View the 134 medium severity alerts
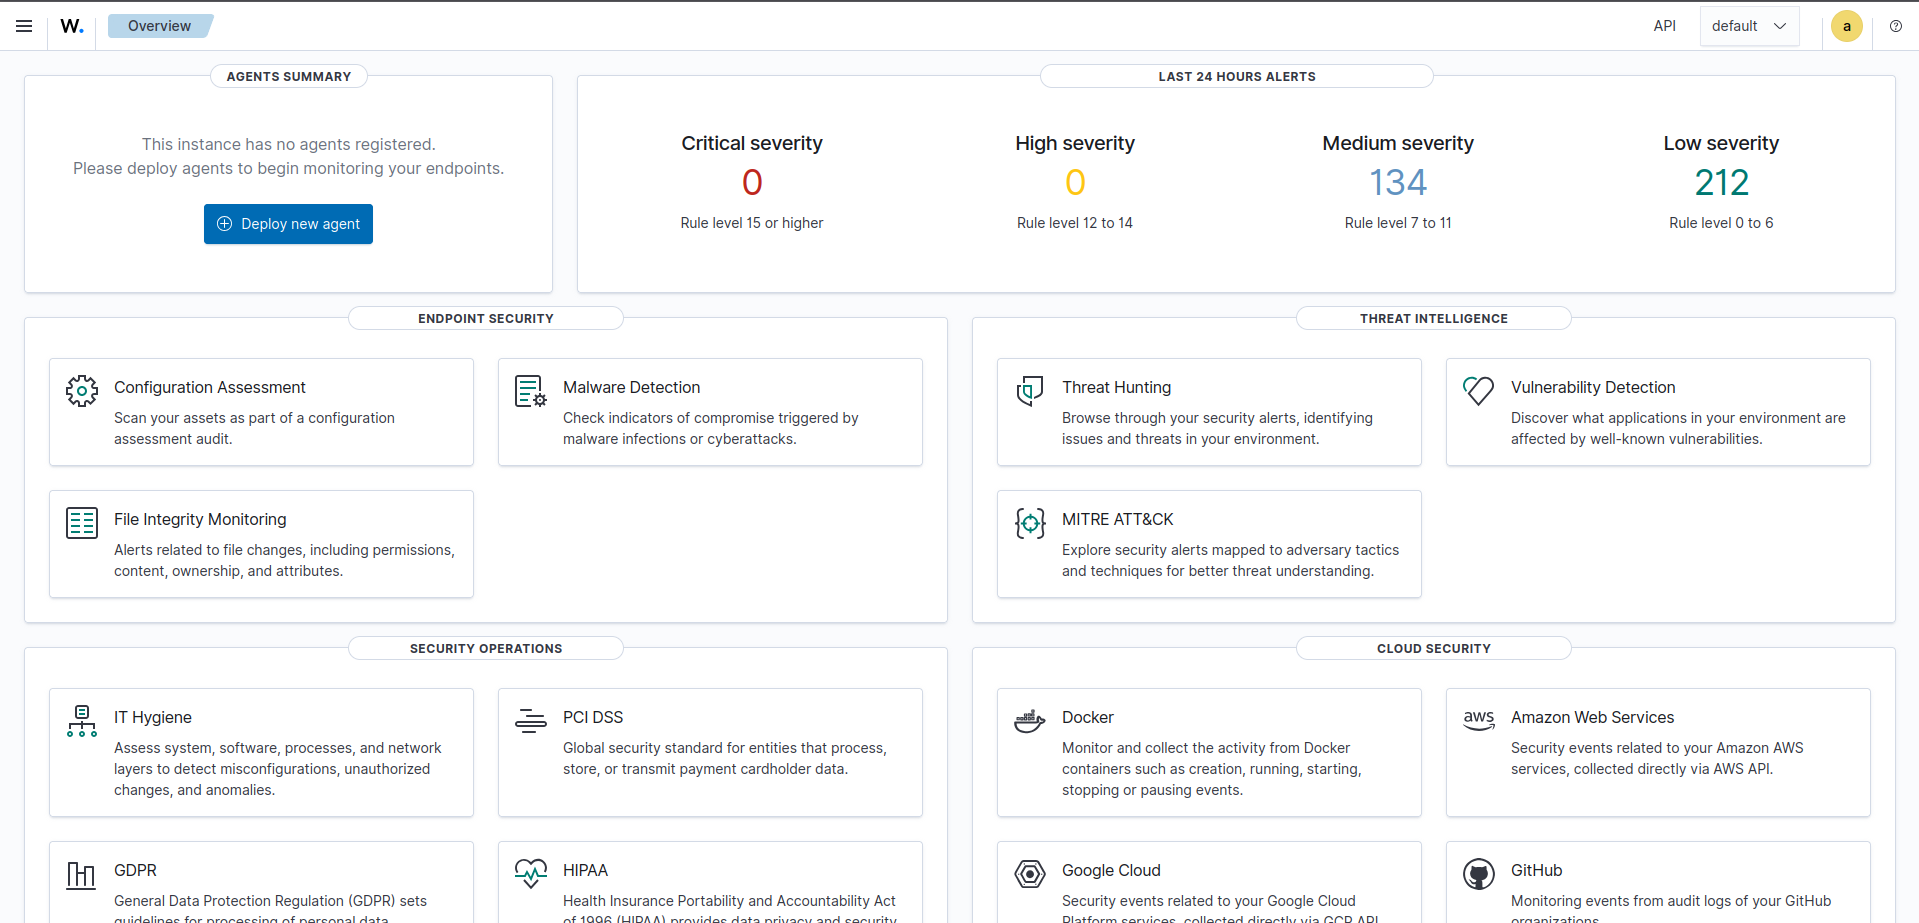This screenshot has height=923, width=1919. tap(1397, 183)
